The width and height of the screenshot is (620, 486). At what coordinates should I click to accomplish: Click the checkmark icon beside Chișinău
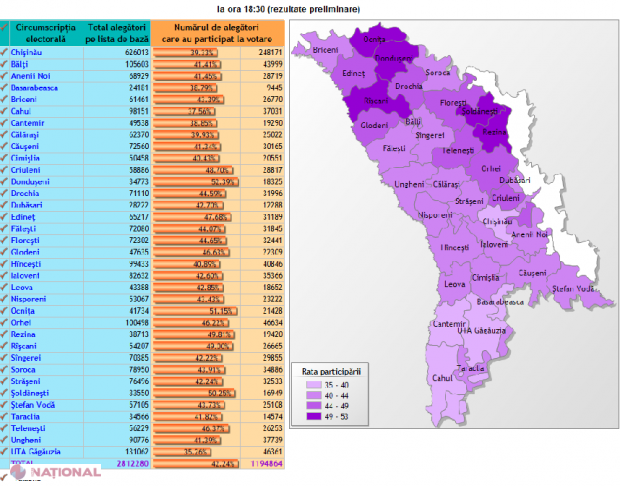pos(5,52)
